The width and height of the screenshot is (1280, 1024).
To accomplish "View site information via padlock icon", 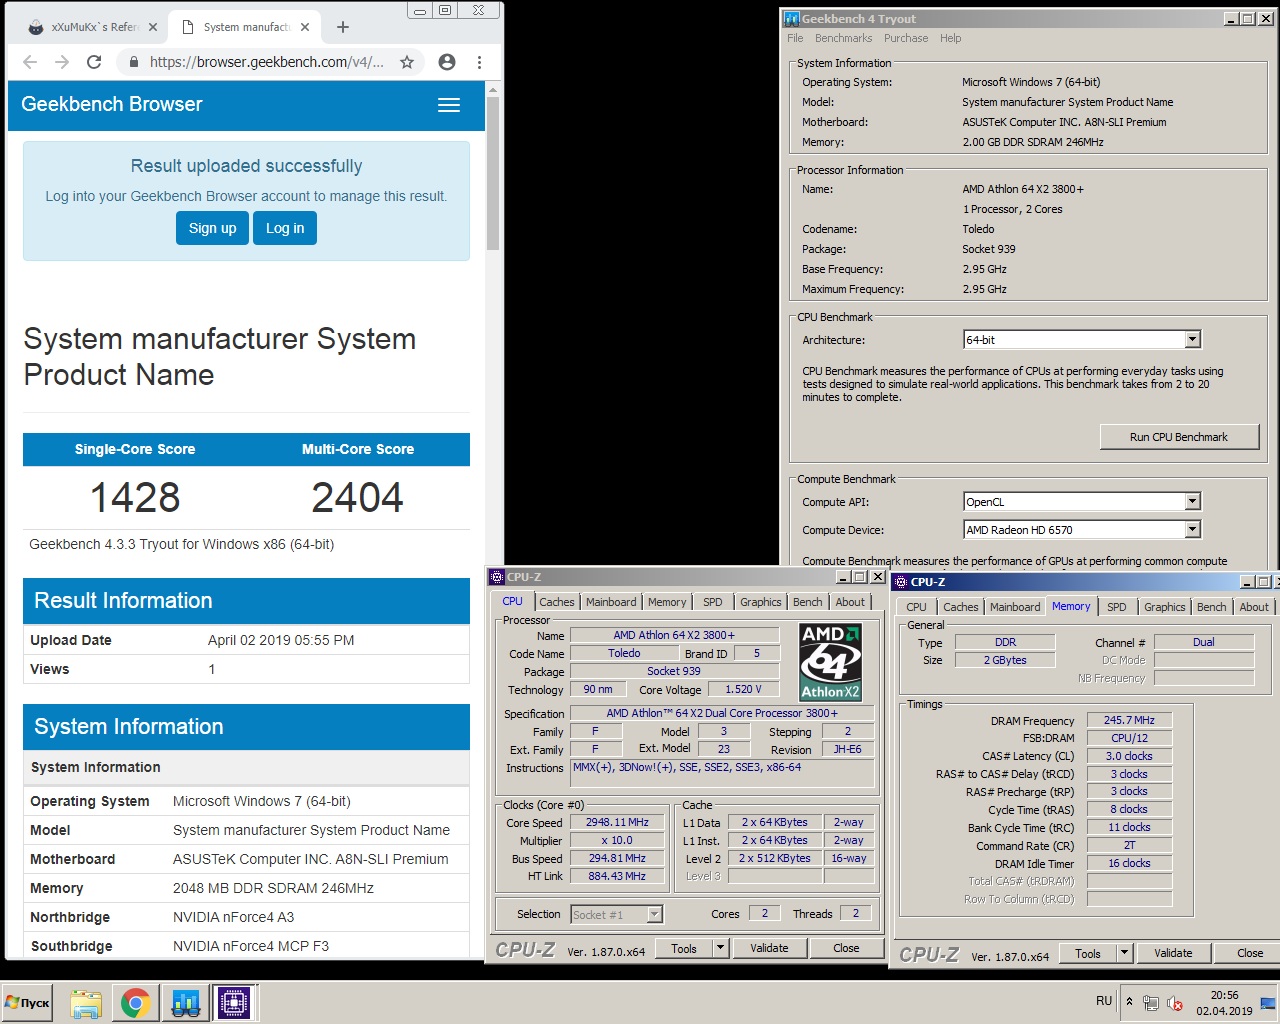I will pos(134,62).
